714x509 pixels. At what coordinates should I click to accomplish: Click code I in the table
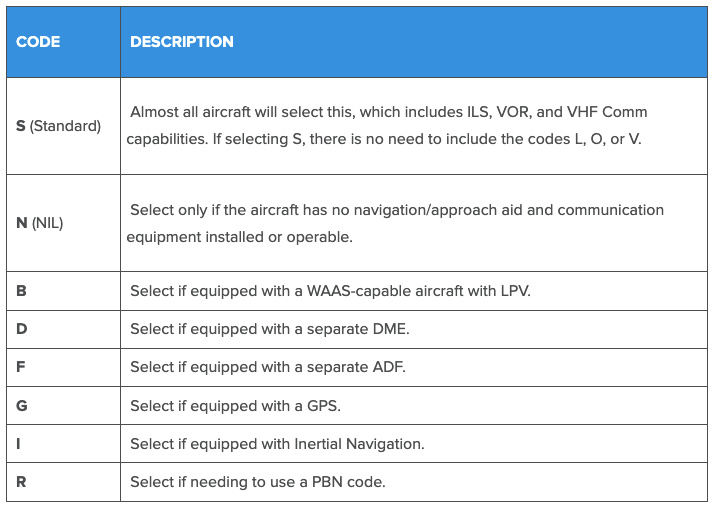19,444
